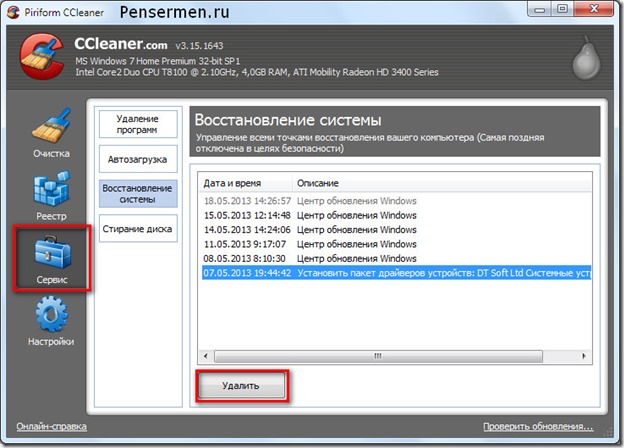Click the title bar CCleaner icon
This screenshot has height=448, width=624.
(13, 12)
